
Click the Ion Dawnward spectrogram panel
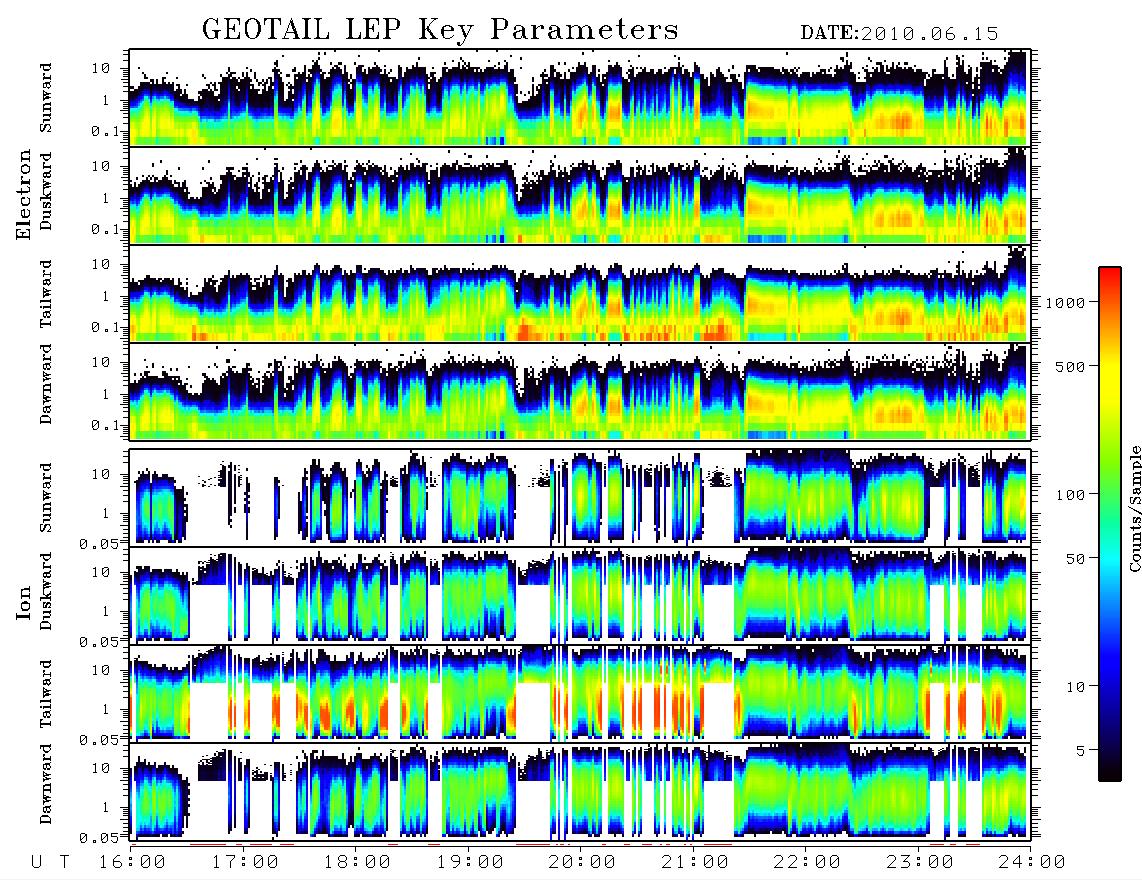tap(580, 792)
